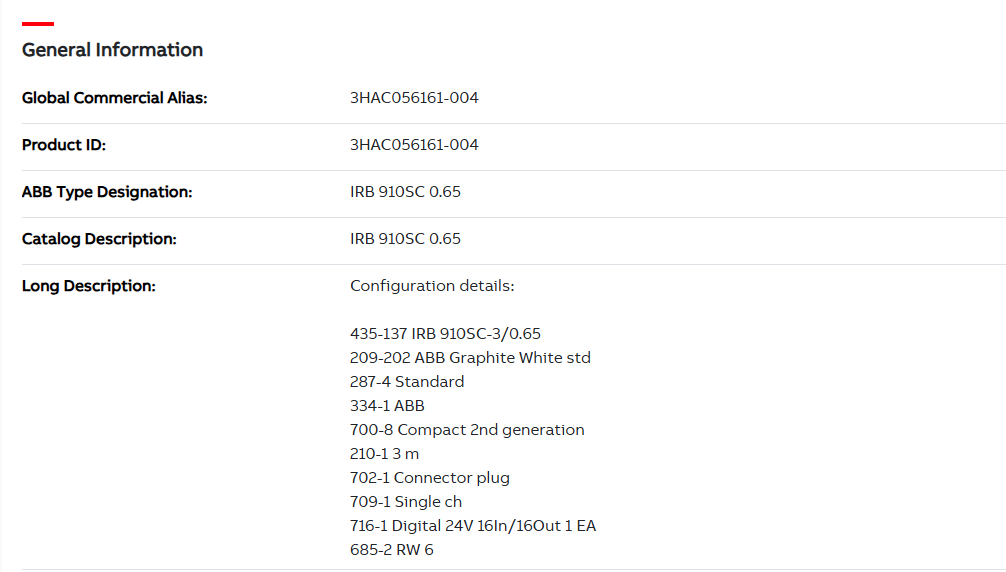The height and width of the screenshot is (572, 1006).
Task: Select the Catalog Description label
Action: click(x=99, y=239)
